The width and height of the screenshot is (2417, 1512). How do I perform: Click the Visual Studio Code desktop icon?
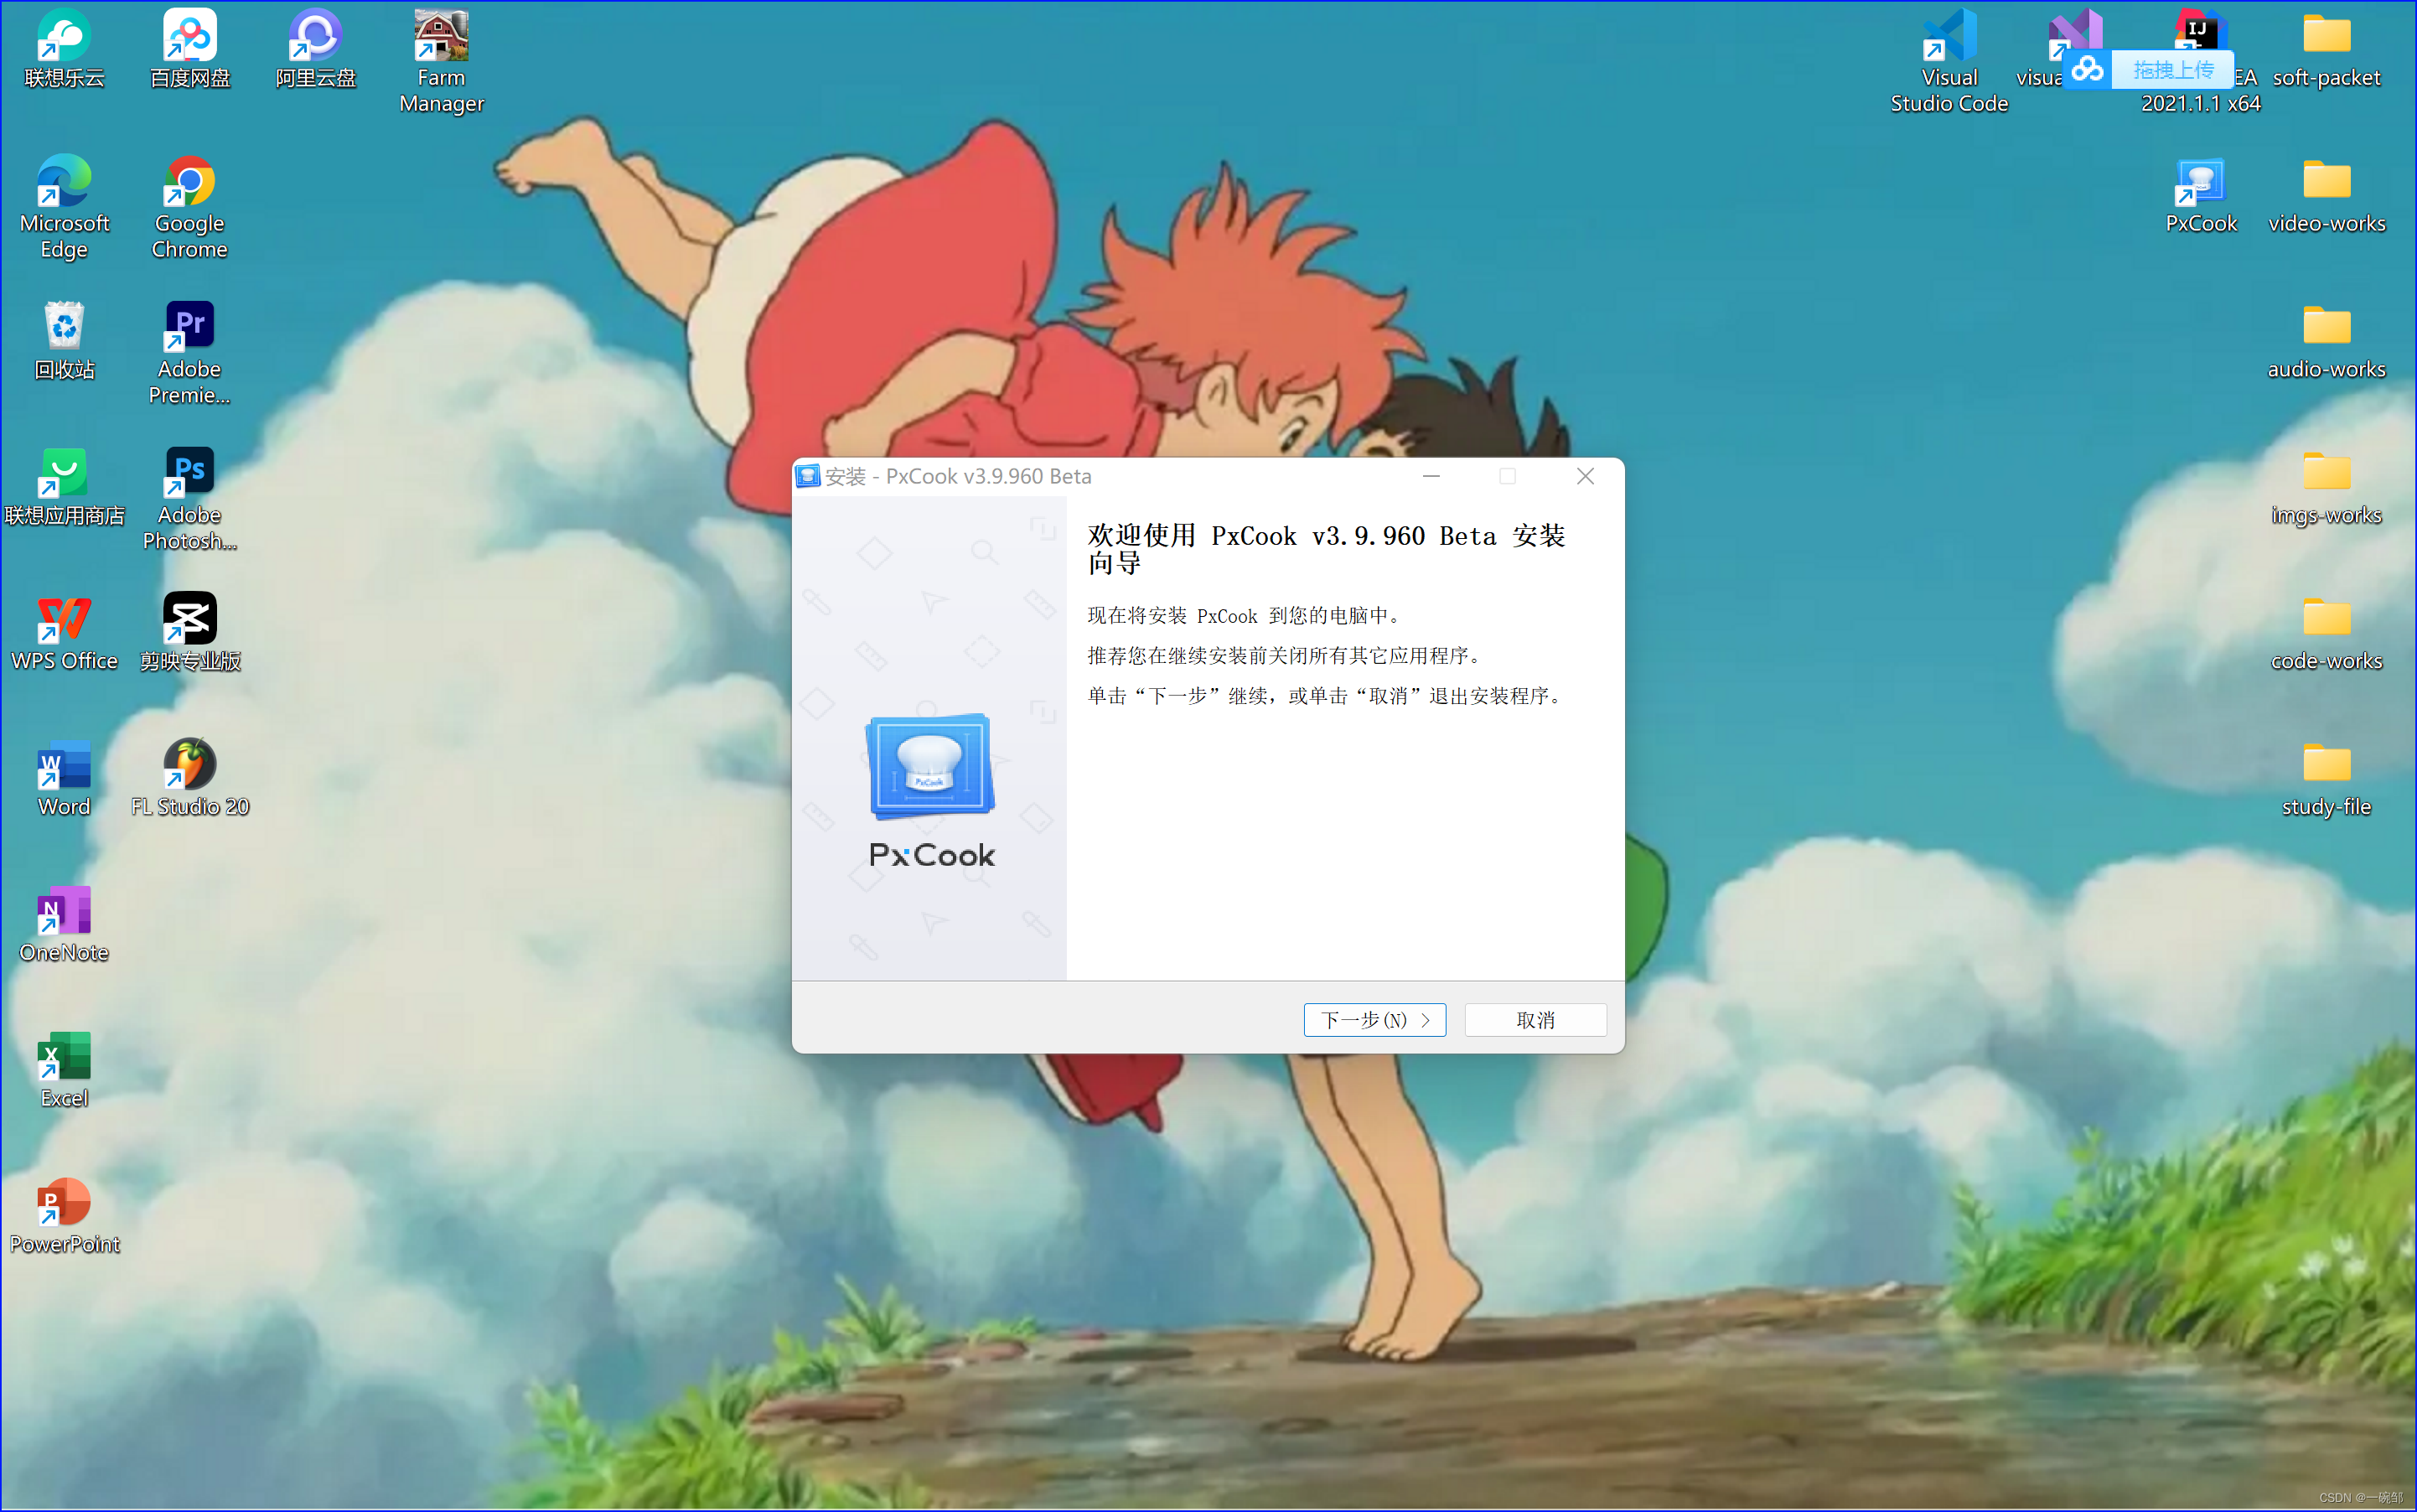(x=1949, y=62)
